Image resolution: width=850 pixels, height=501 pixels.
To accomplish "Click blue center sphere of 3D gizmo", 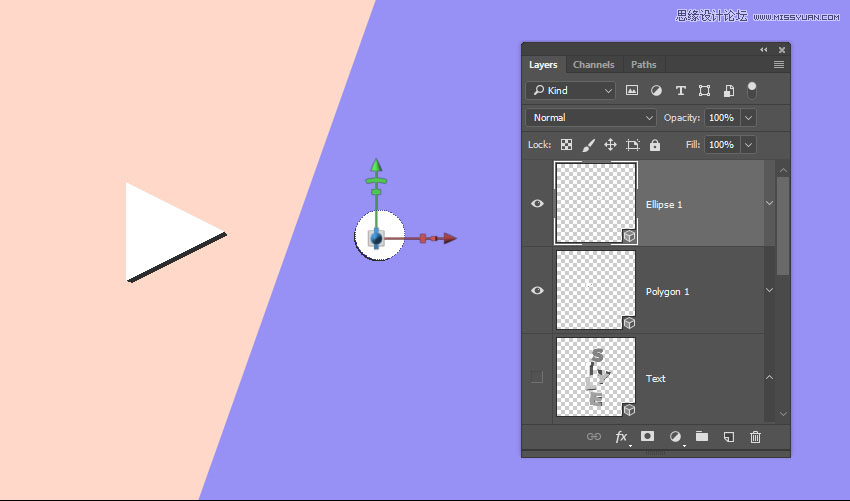I will 376,238.
